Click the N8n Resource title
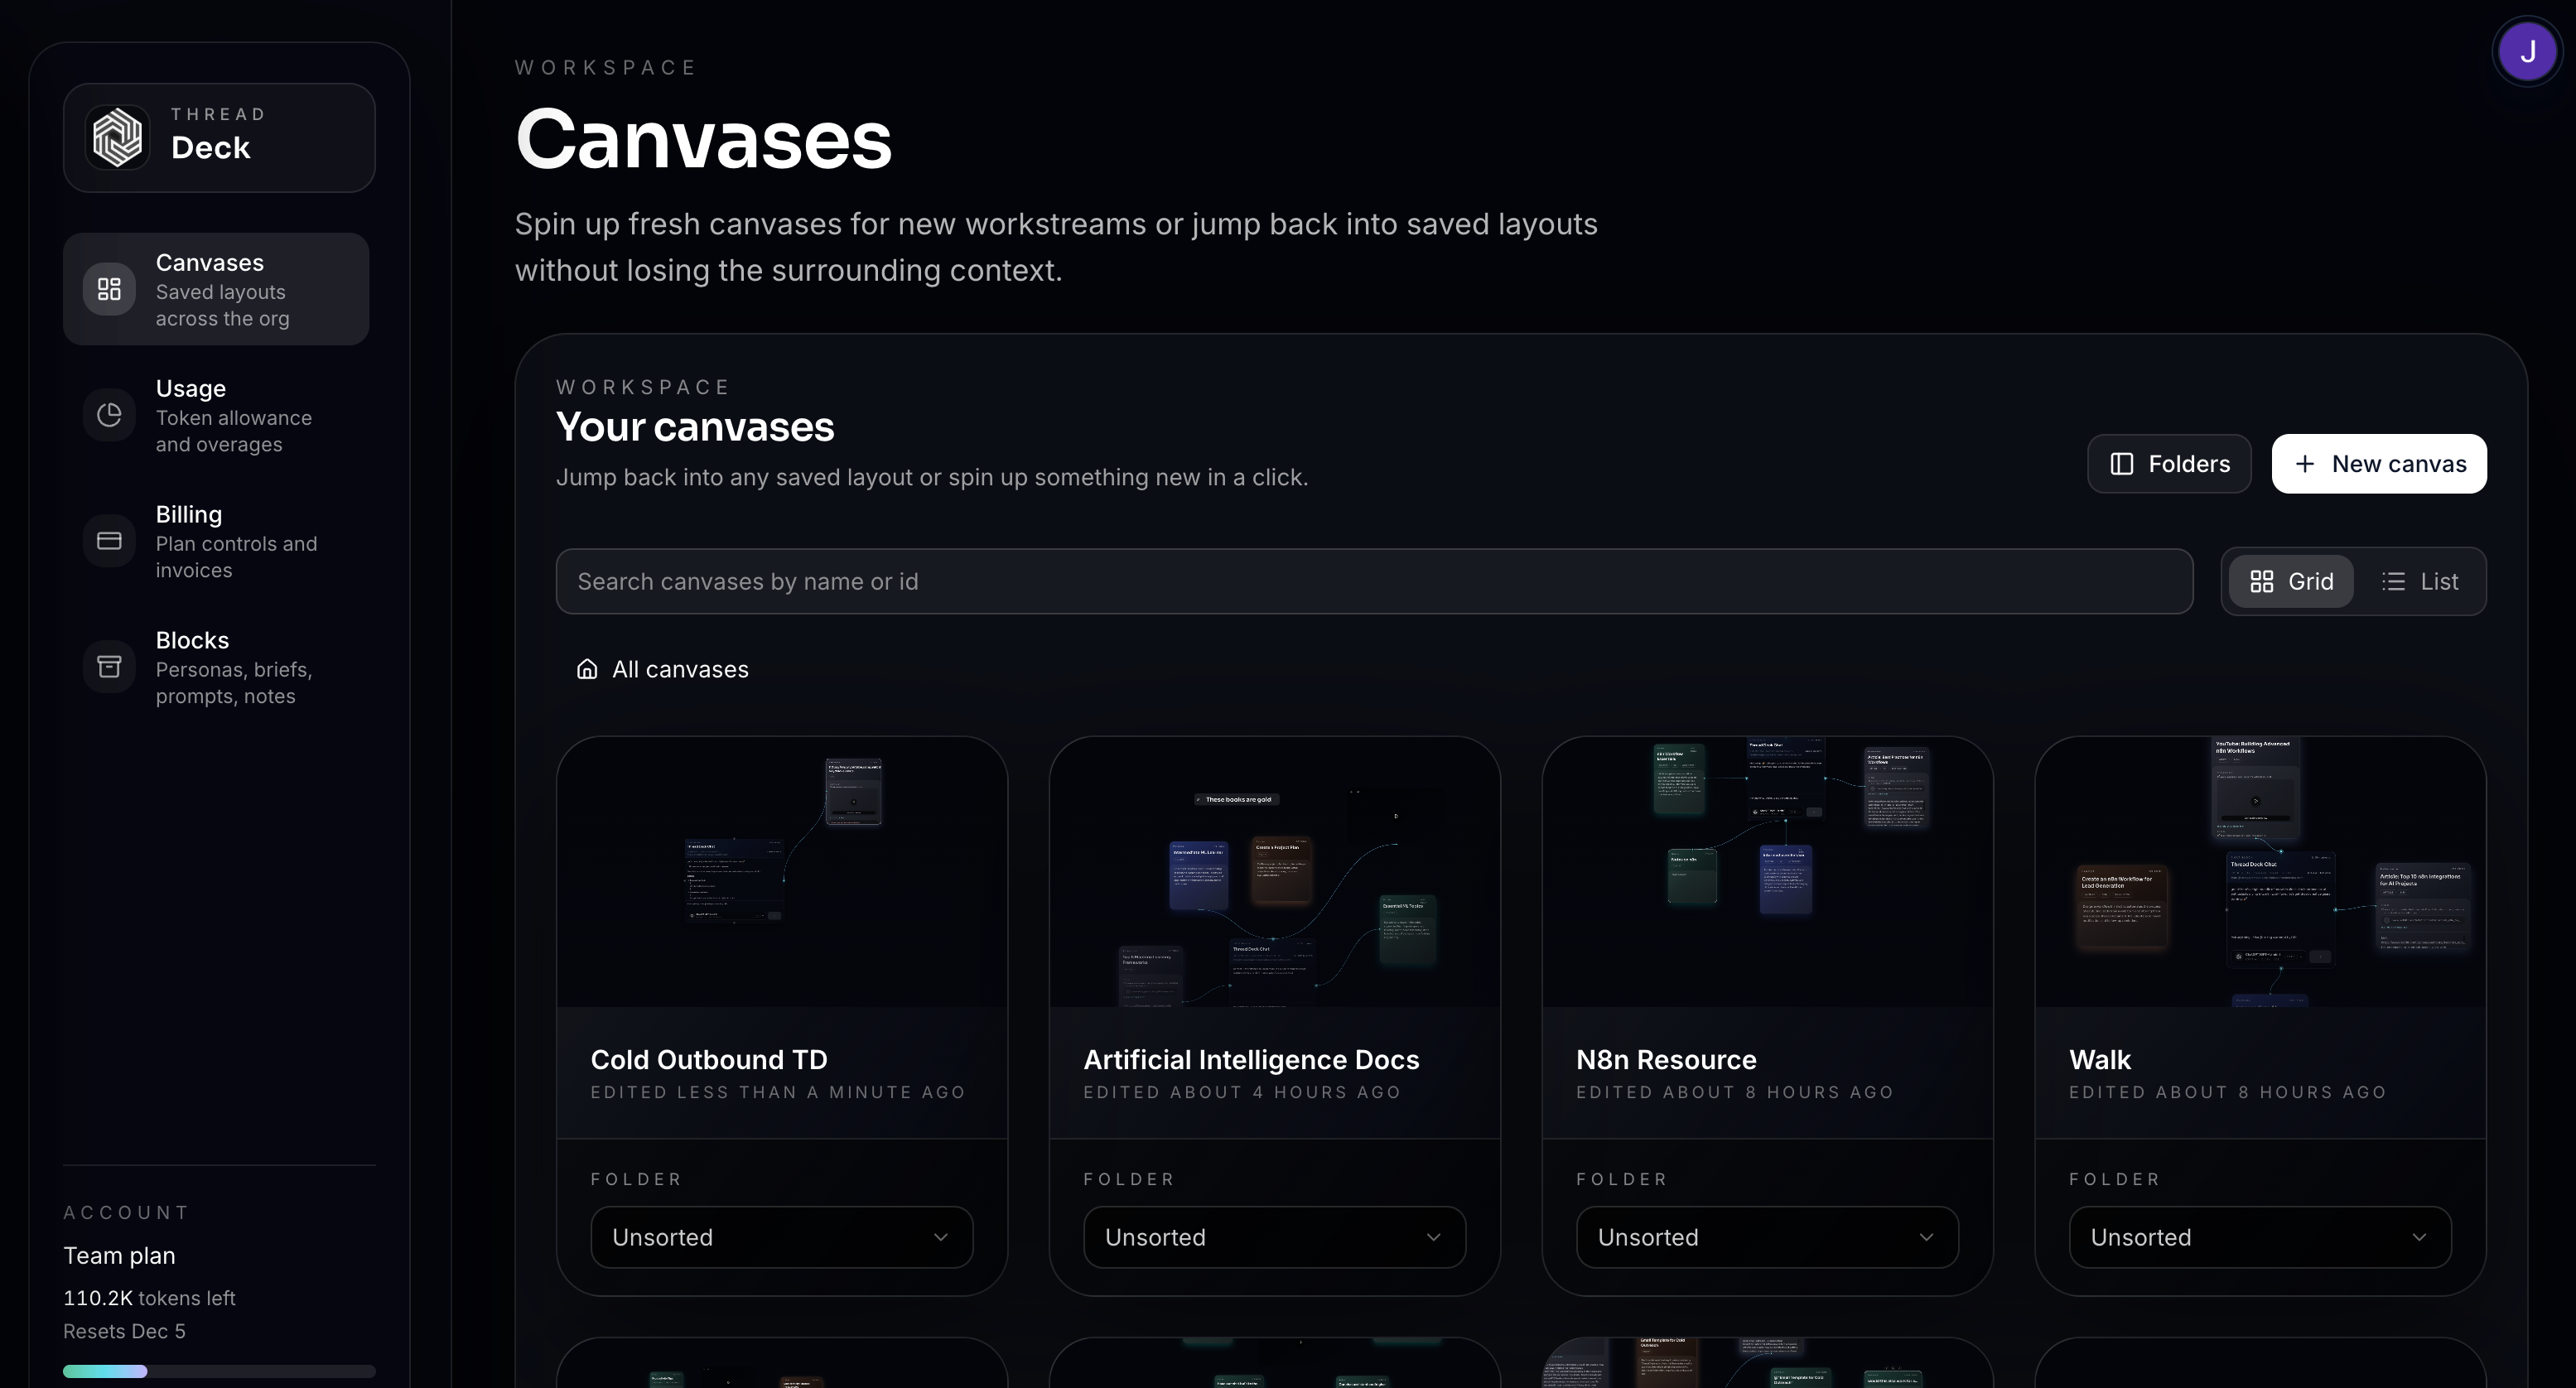The height and width of the screenshot is (1388, 2576). (1666, 1059)
